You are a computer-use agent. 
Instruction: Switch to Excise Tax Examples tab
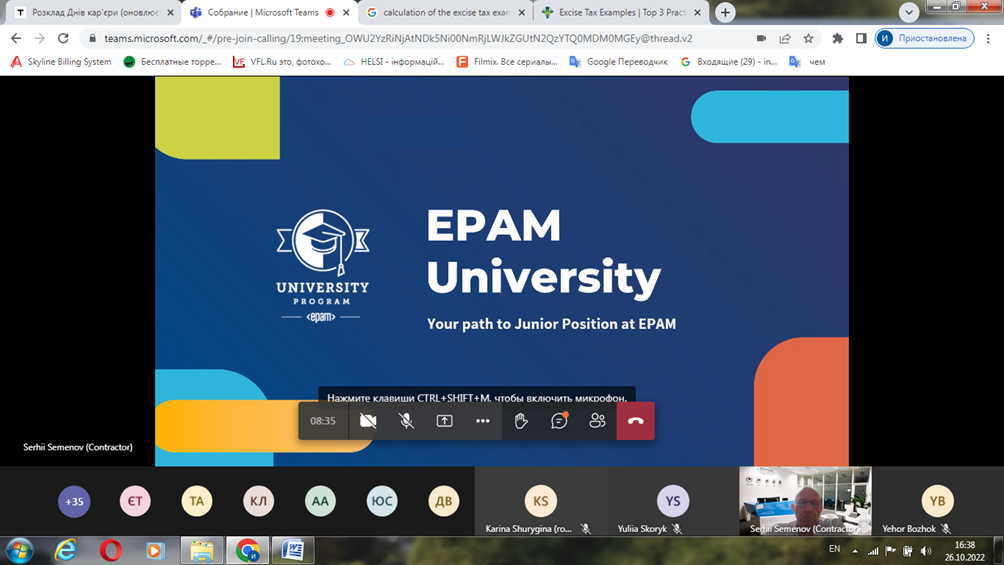pyautogui.click(x=621, y=12)
